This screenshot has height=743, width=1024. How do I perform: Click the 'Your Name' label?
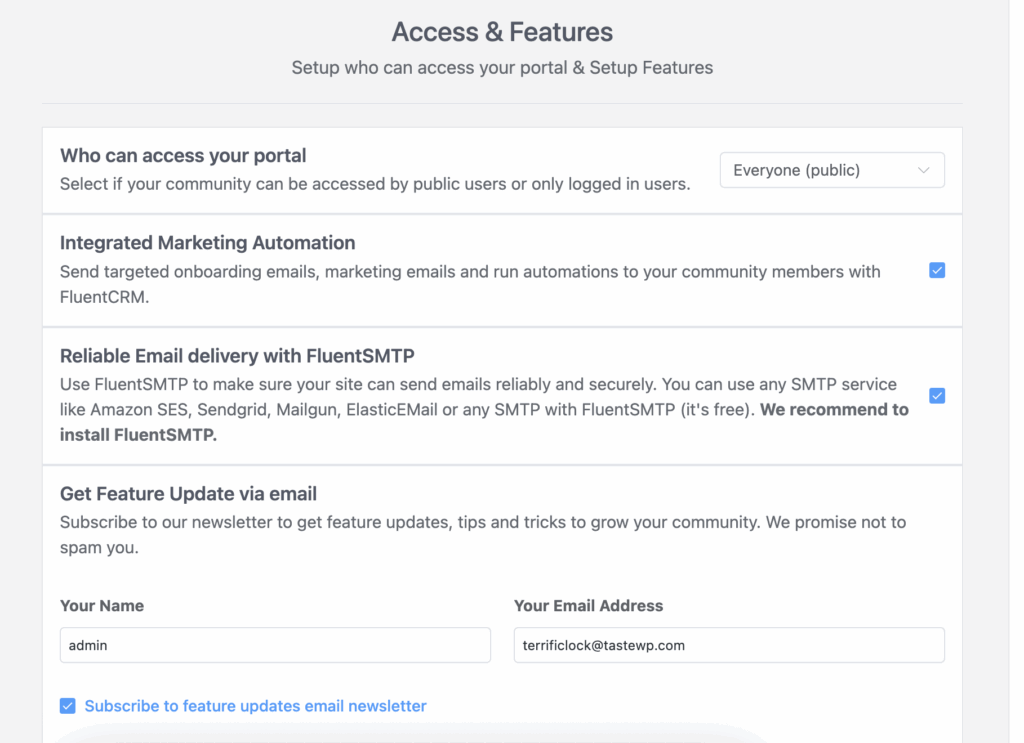click(102, 606)
